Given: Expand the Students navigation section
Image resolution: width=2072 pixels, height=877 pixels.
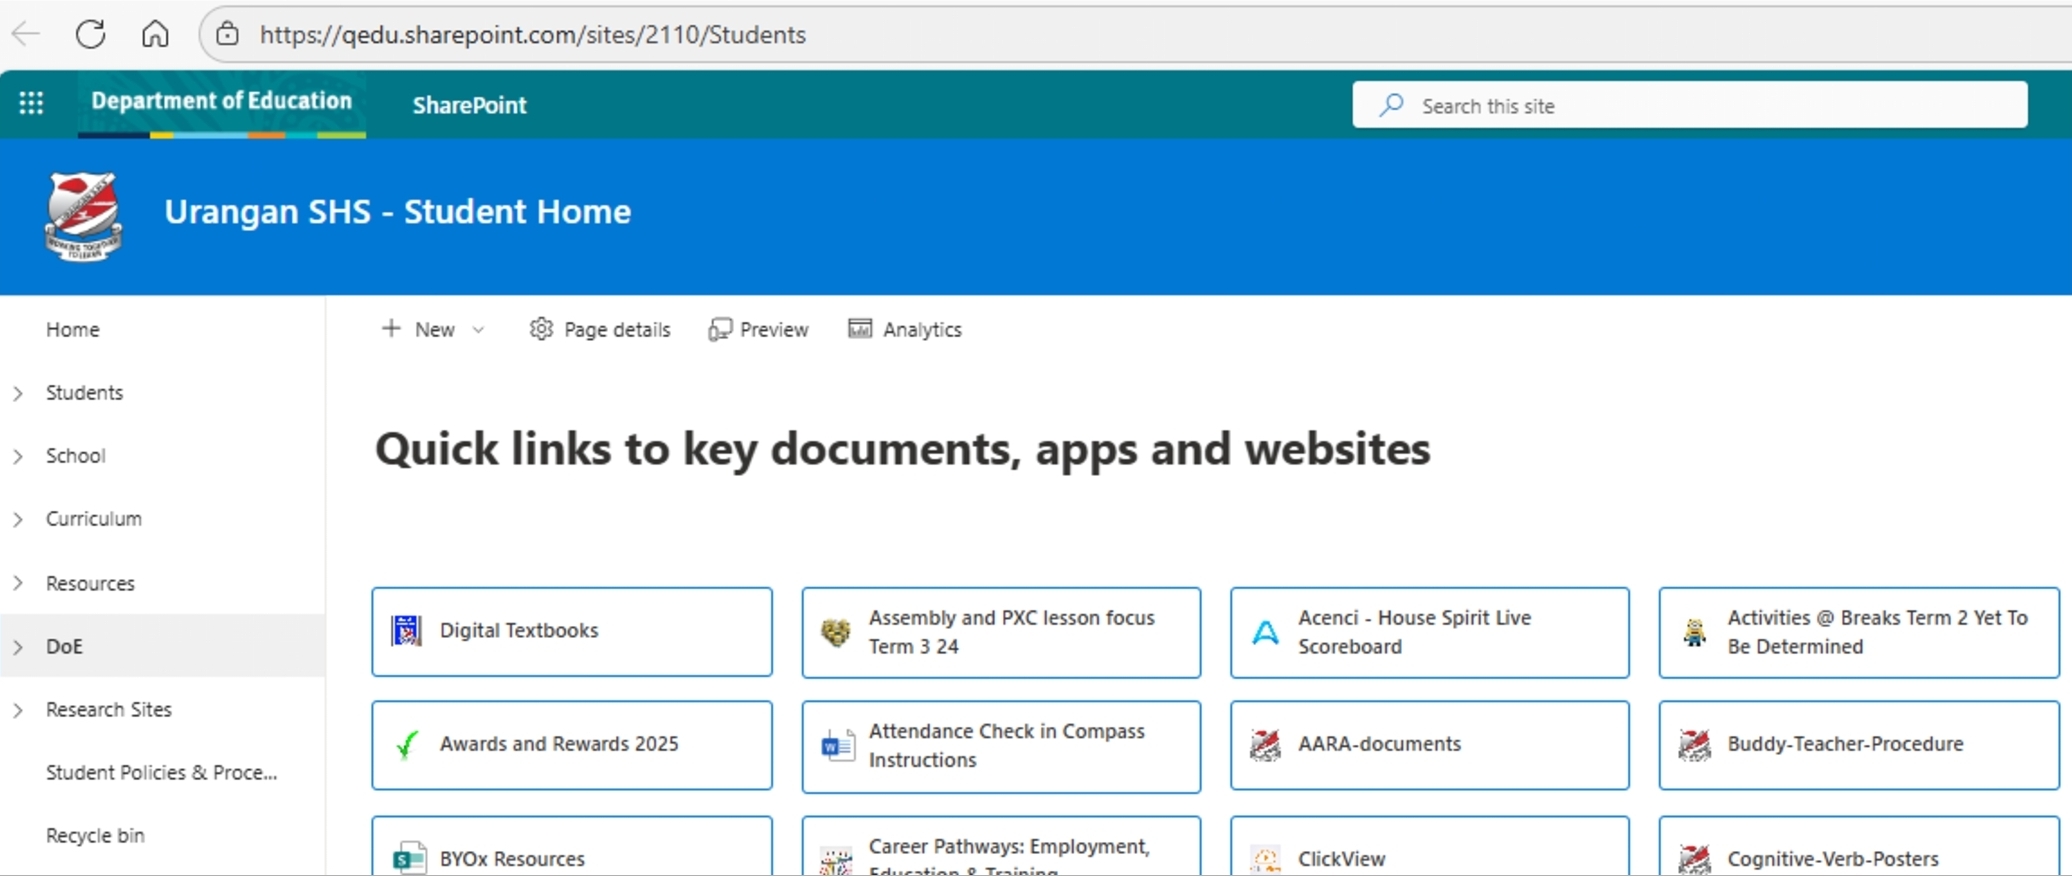Looking at the screenshot, I should [x=18, y=393].
